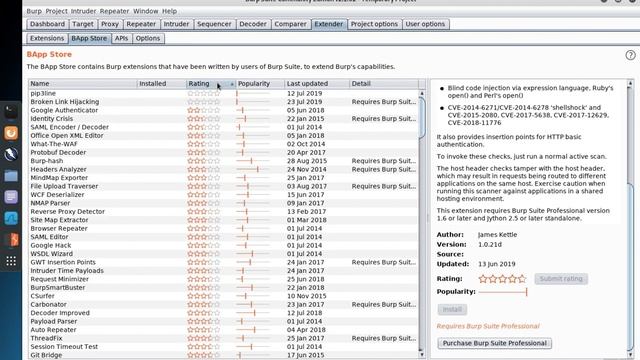Open the BApp Store help icon
Screen dimensions: 640x360
click(x=630, y=55)
